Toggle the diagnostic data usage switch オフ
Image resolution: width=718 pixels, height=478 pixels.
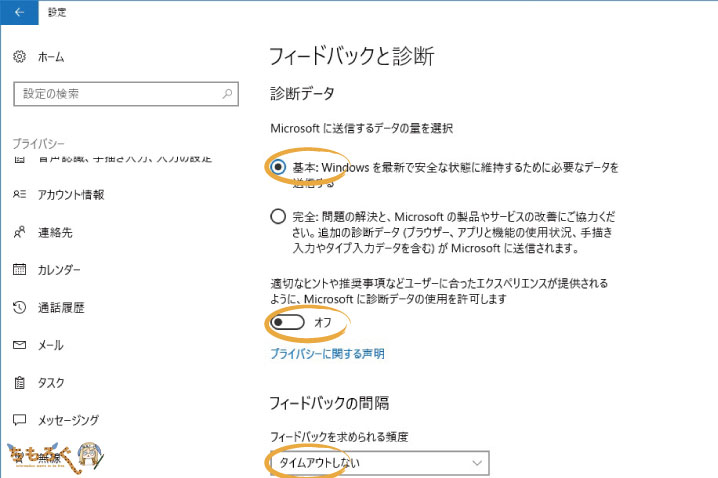(287, 322)
